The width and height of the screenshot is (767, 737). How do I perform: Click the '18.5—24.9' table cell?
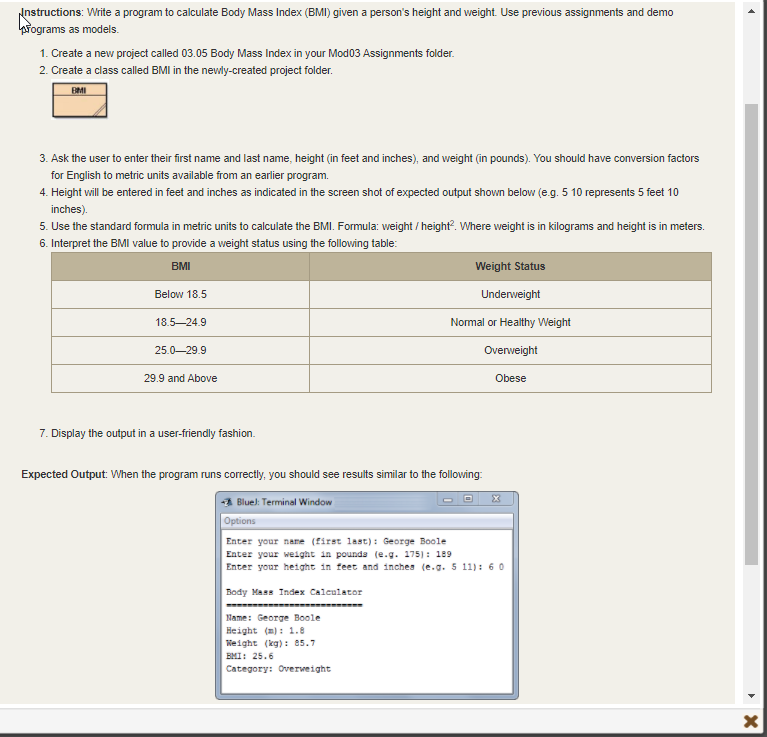(180, 322)
